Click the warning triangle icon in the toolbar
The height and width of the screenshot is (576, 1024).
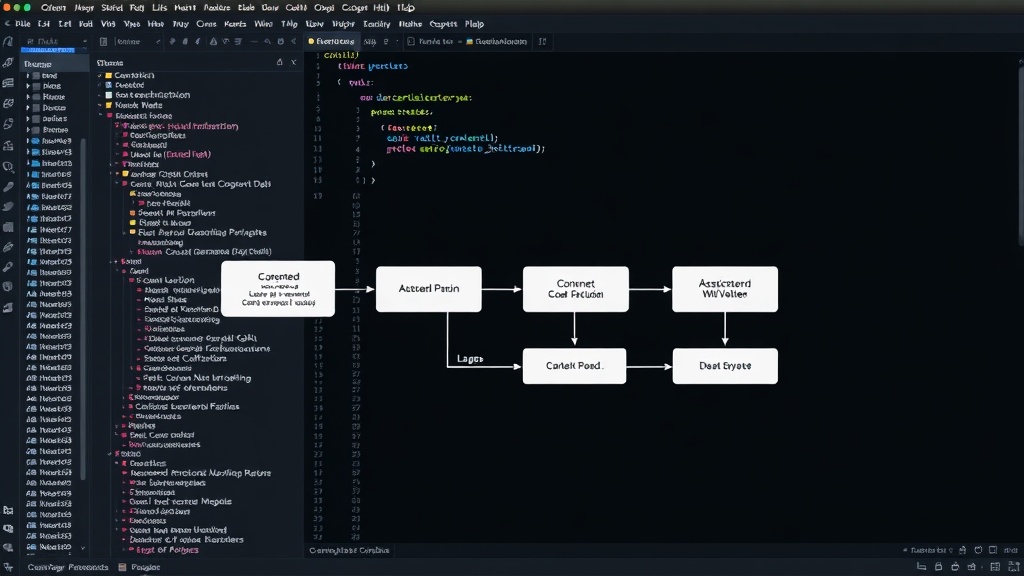coord(213,41)
